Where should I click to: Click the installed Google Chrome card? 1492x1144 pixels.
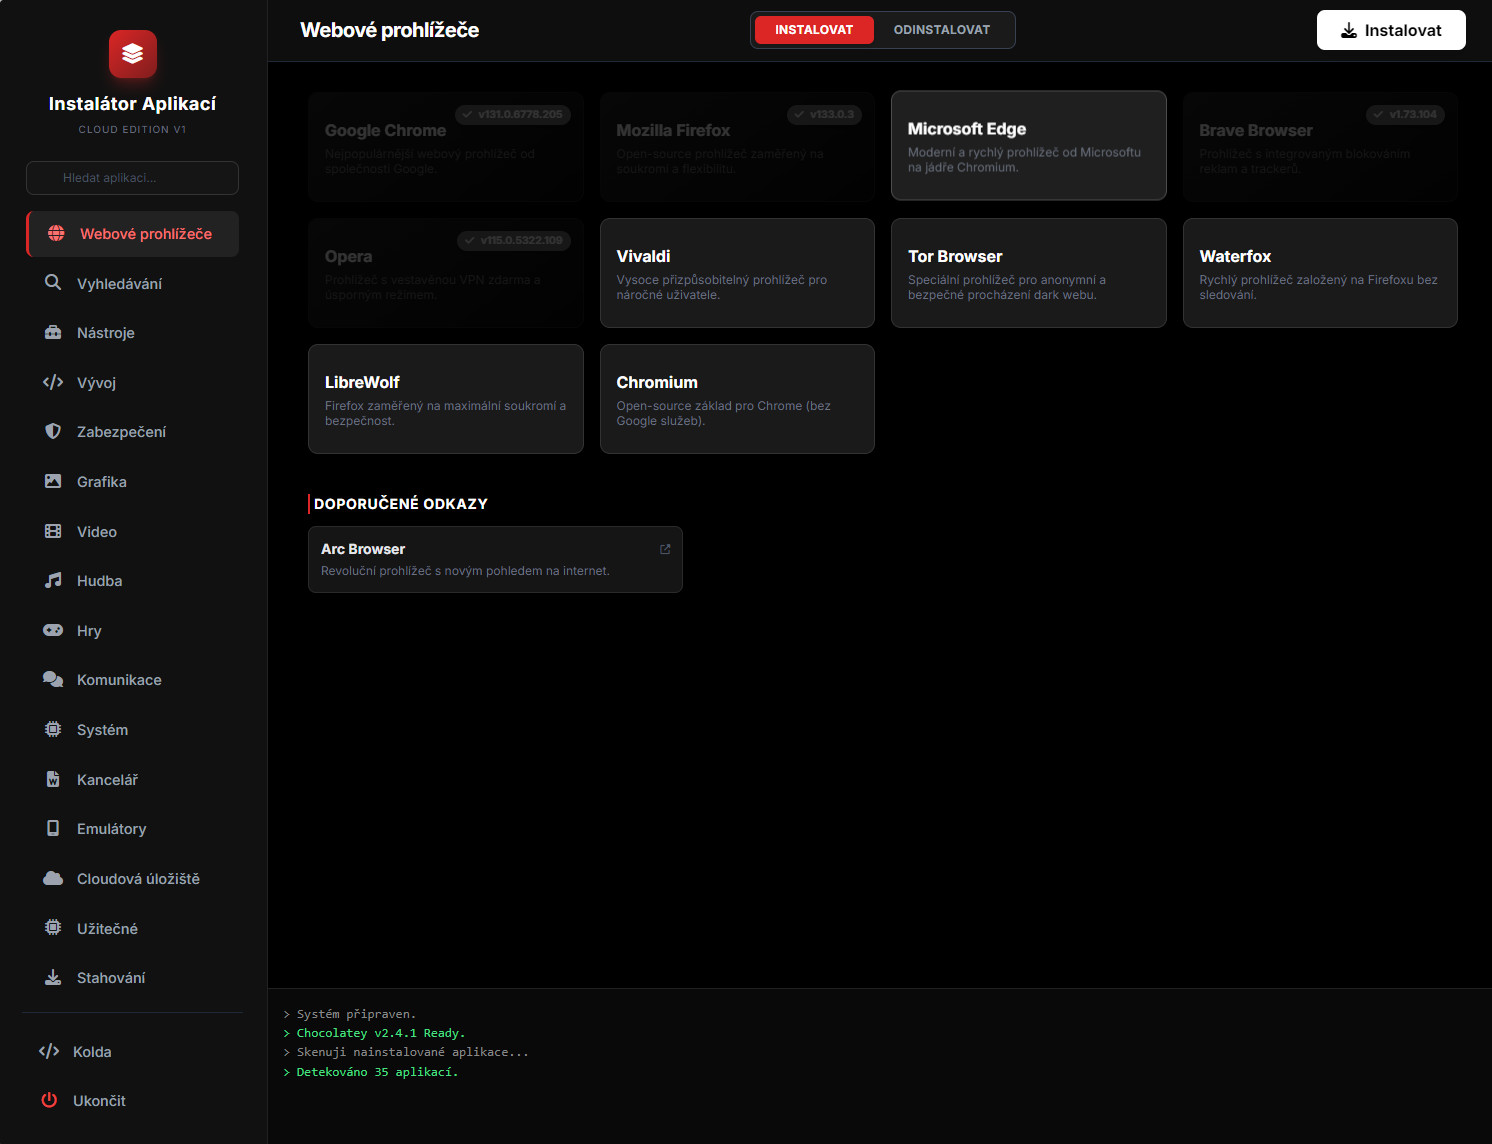[x=446, y=147]
